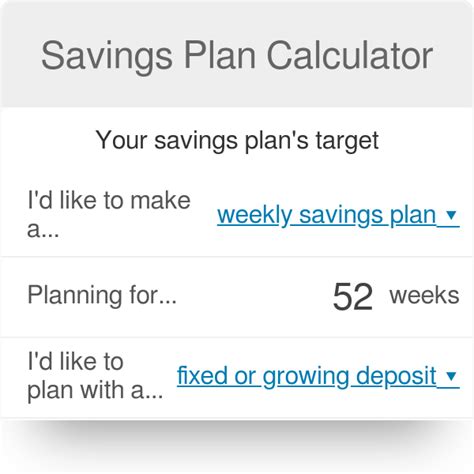Open the weekly savings plan dropdown
Image resolution: width=474 pixels, height=474 pixels.
click(338, 215)
